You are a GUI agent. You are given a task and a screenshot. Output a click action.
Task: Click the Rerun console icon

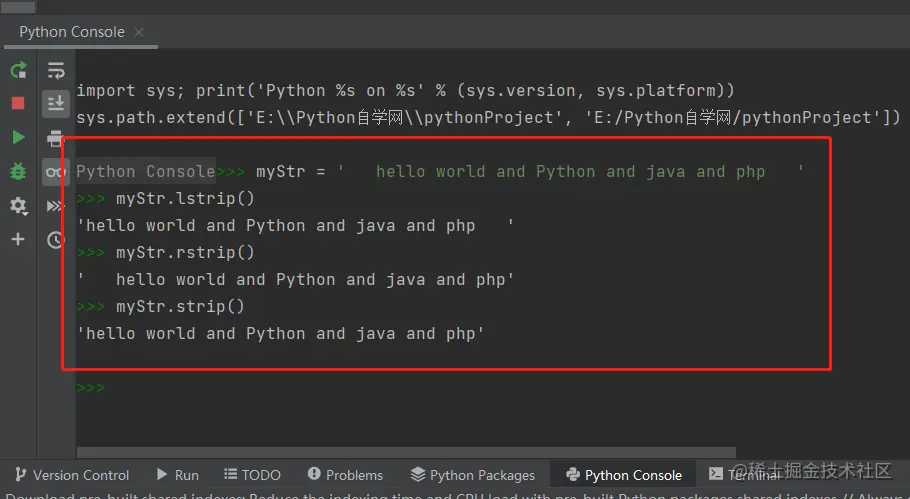pyautogui.click(x=18, y=70)
